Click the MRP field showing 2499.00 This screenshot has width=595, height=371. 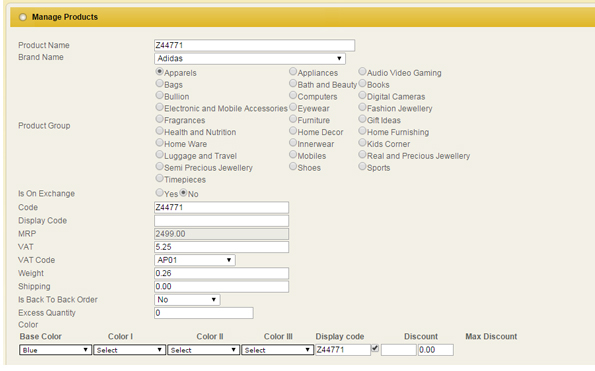(221, 234)
